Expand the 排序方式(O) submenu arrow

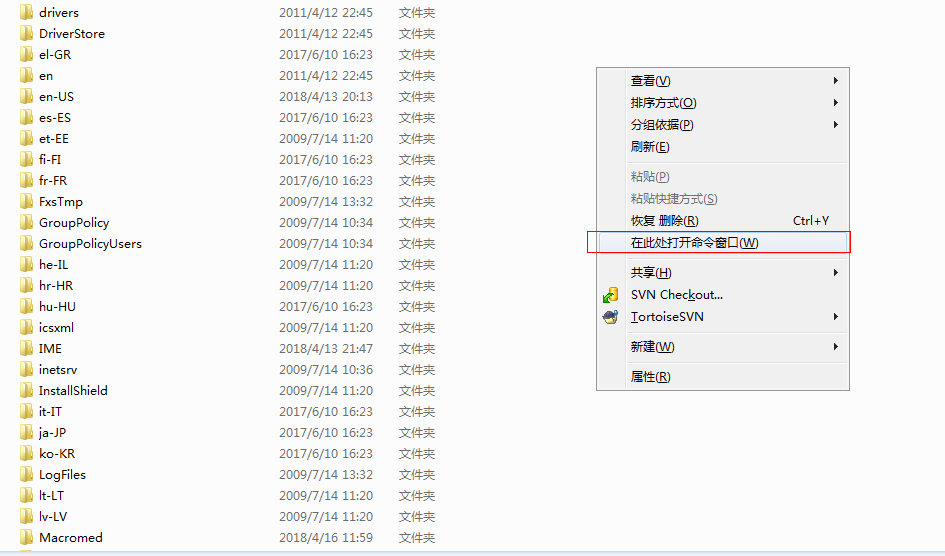click(835, 103)
